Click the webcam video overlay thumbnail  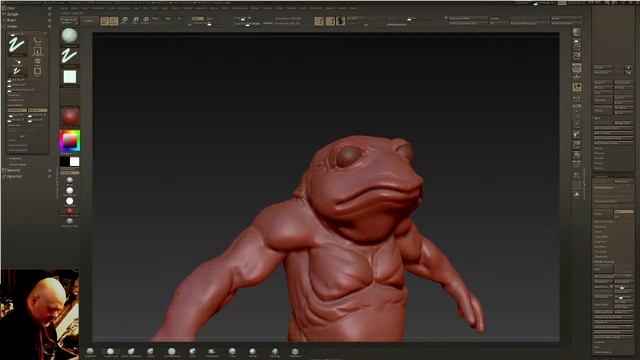pyautogui.click(x=40, y=314)
